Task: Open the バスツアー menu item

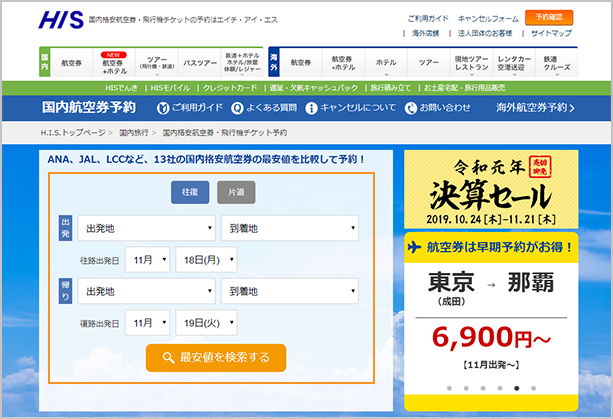Action: pos(199,62)
